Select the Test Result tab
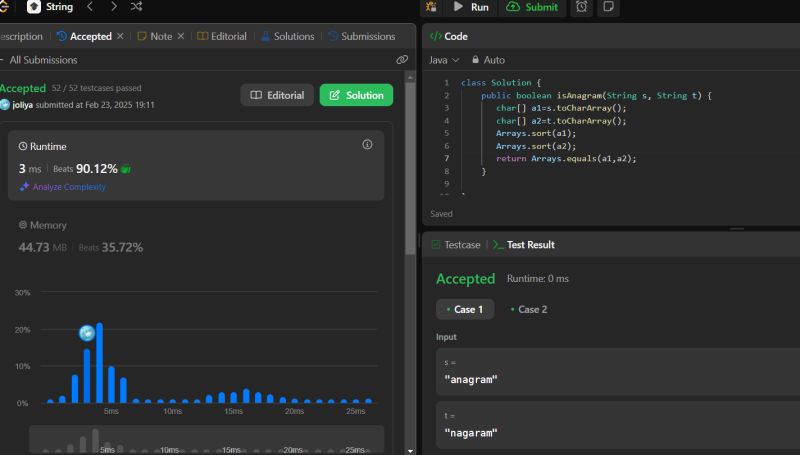The image size is (800, 455). (x=524, y=245)
